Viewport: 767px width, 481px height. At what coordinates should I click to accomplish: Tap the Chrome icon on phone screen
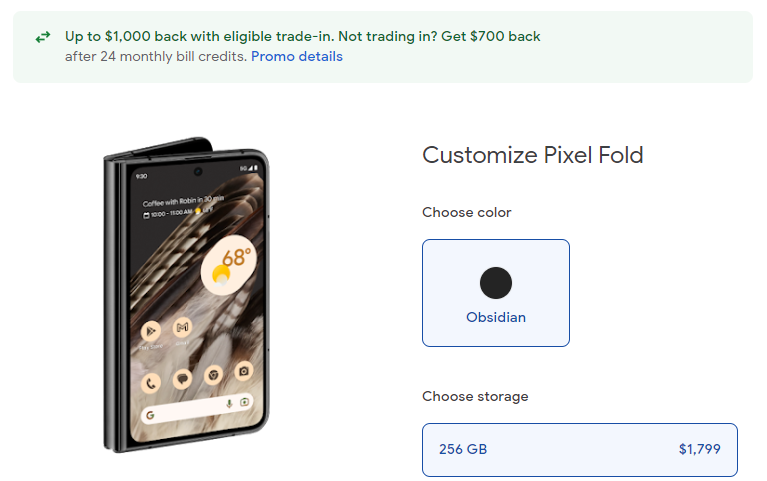[212, 375]
